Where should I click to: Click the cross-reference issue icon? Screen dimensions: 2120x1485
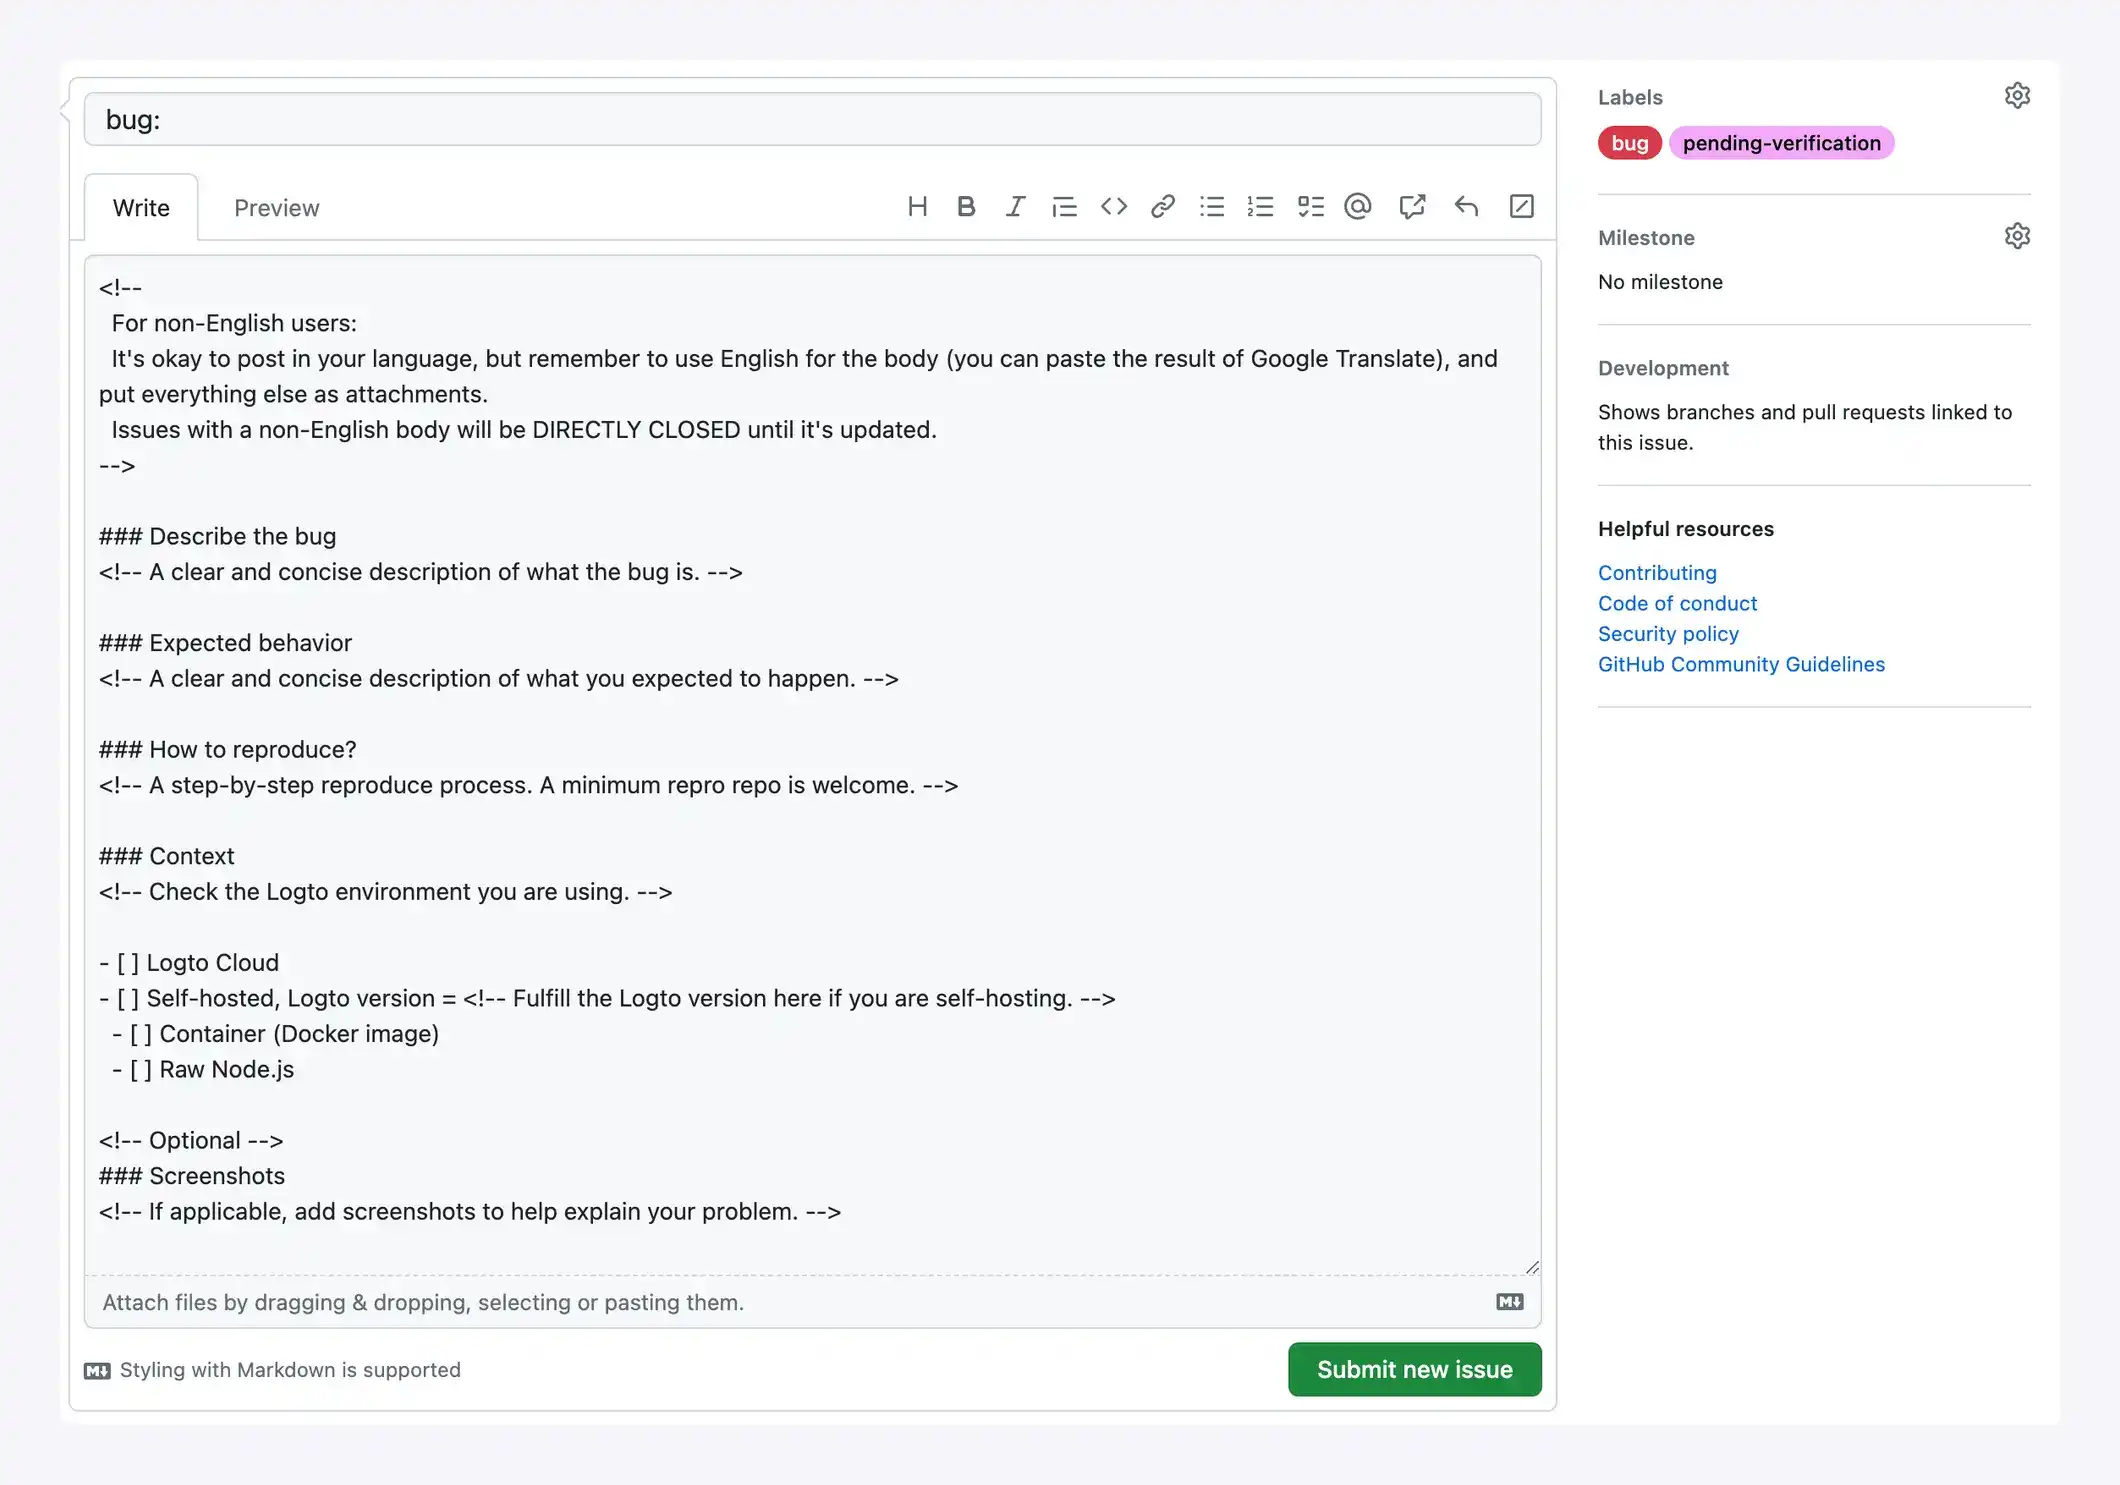tap(1412, 207)
